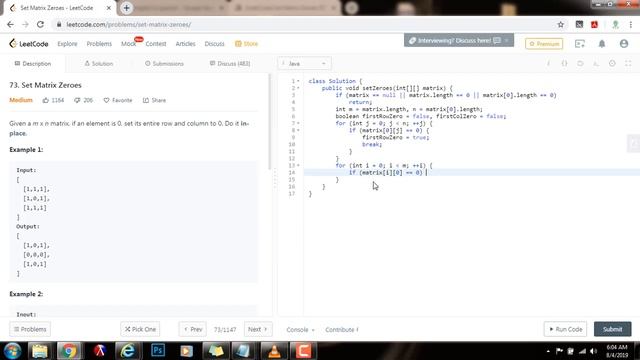Click line 14 in code editor

(471, 173)
